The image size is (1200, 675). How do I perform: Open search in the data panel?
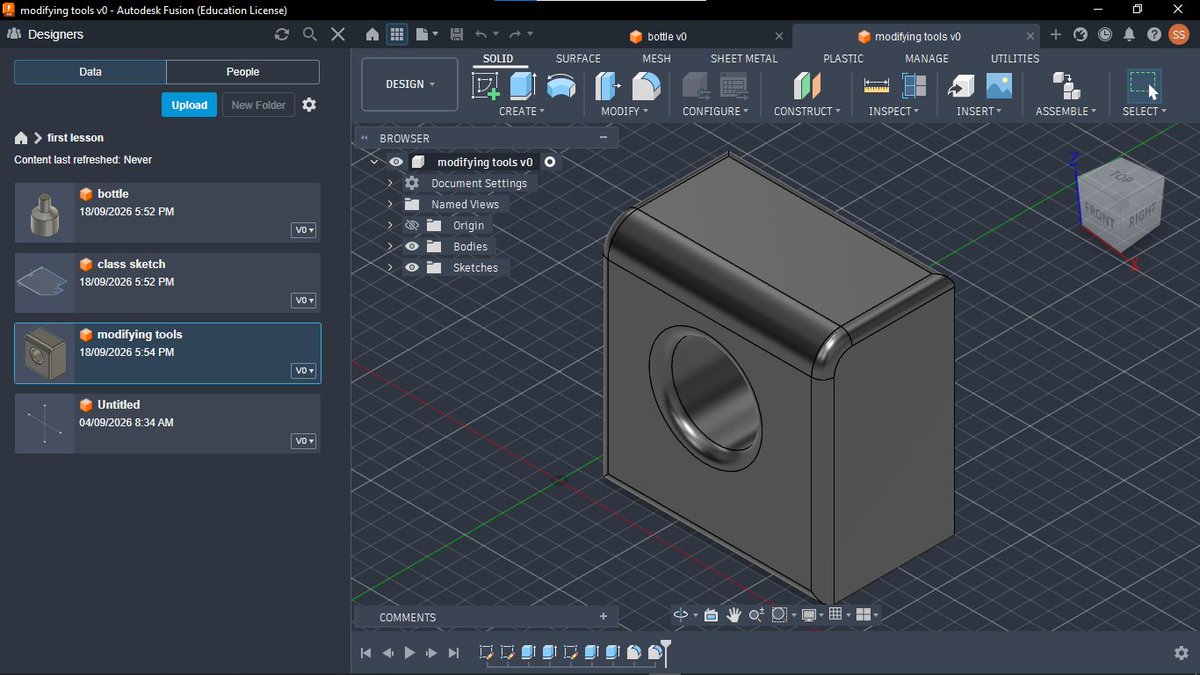click(x=310, y=34)
